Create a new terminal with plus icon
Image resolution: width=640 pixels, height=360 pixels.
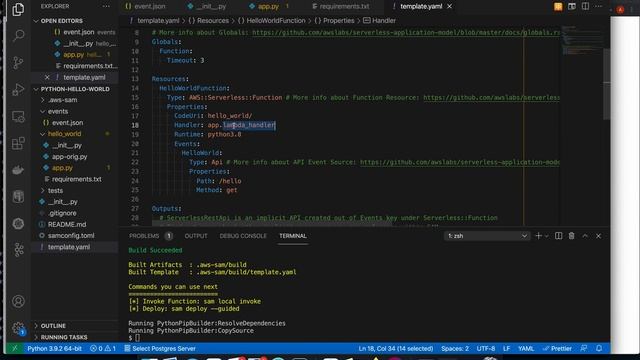[x=538, y=236]
